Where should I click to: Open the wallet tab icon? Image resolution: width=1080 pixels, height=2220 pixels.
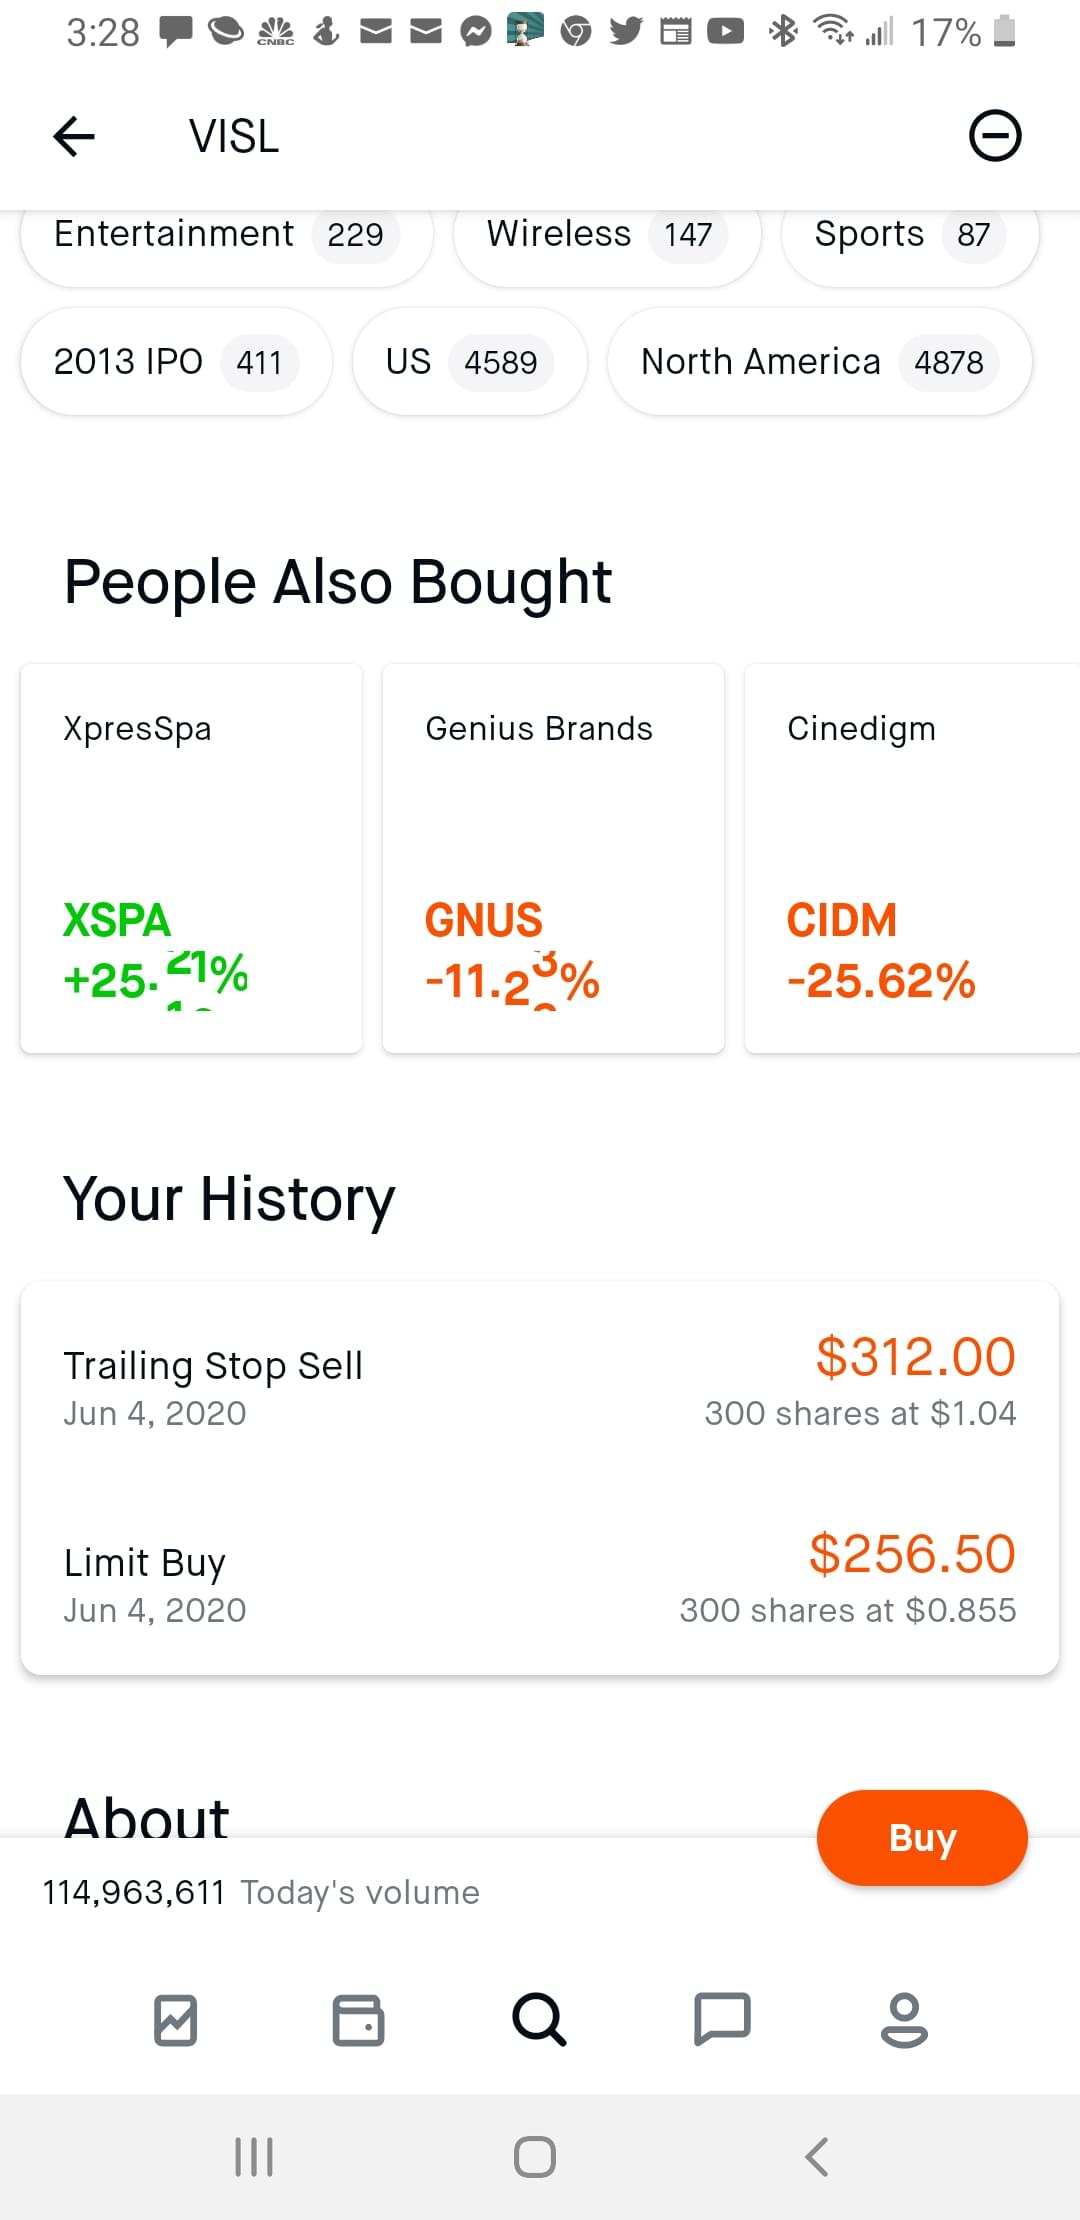[x=358, y=2020]
